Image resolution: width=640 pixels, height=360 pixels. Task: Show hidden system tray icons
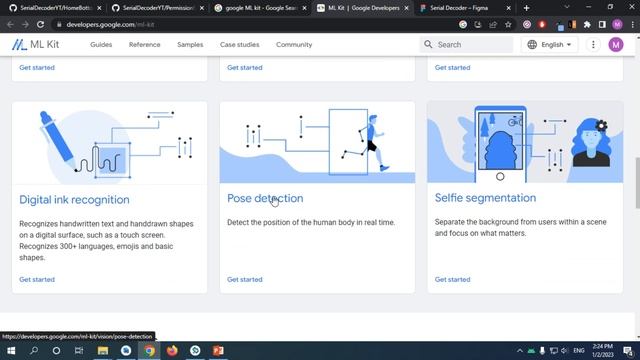519,351
